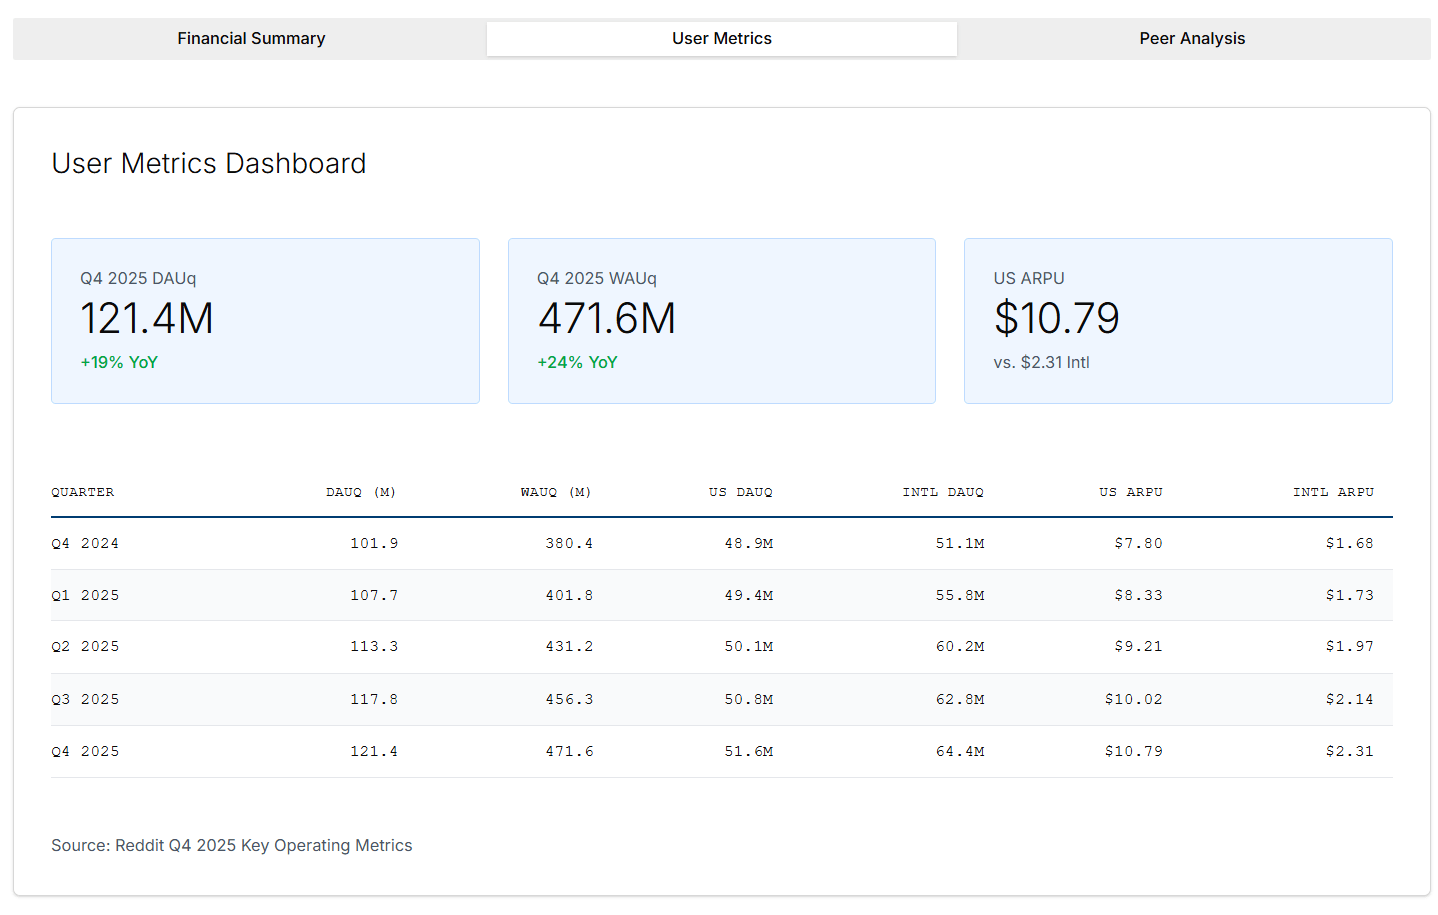1438x915 pixels.
Task: Select the large "121.4M" card value
Action: point(147,319)
